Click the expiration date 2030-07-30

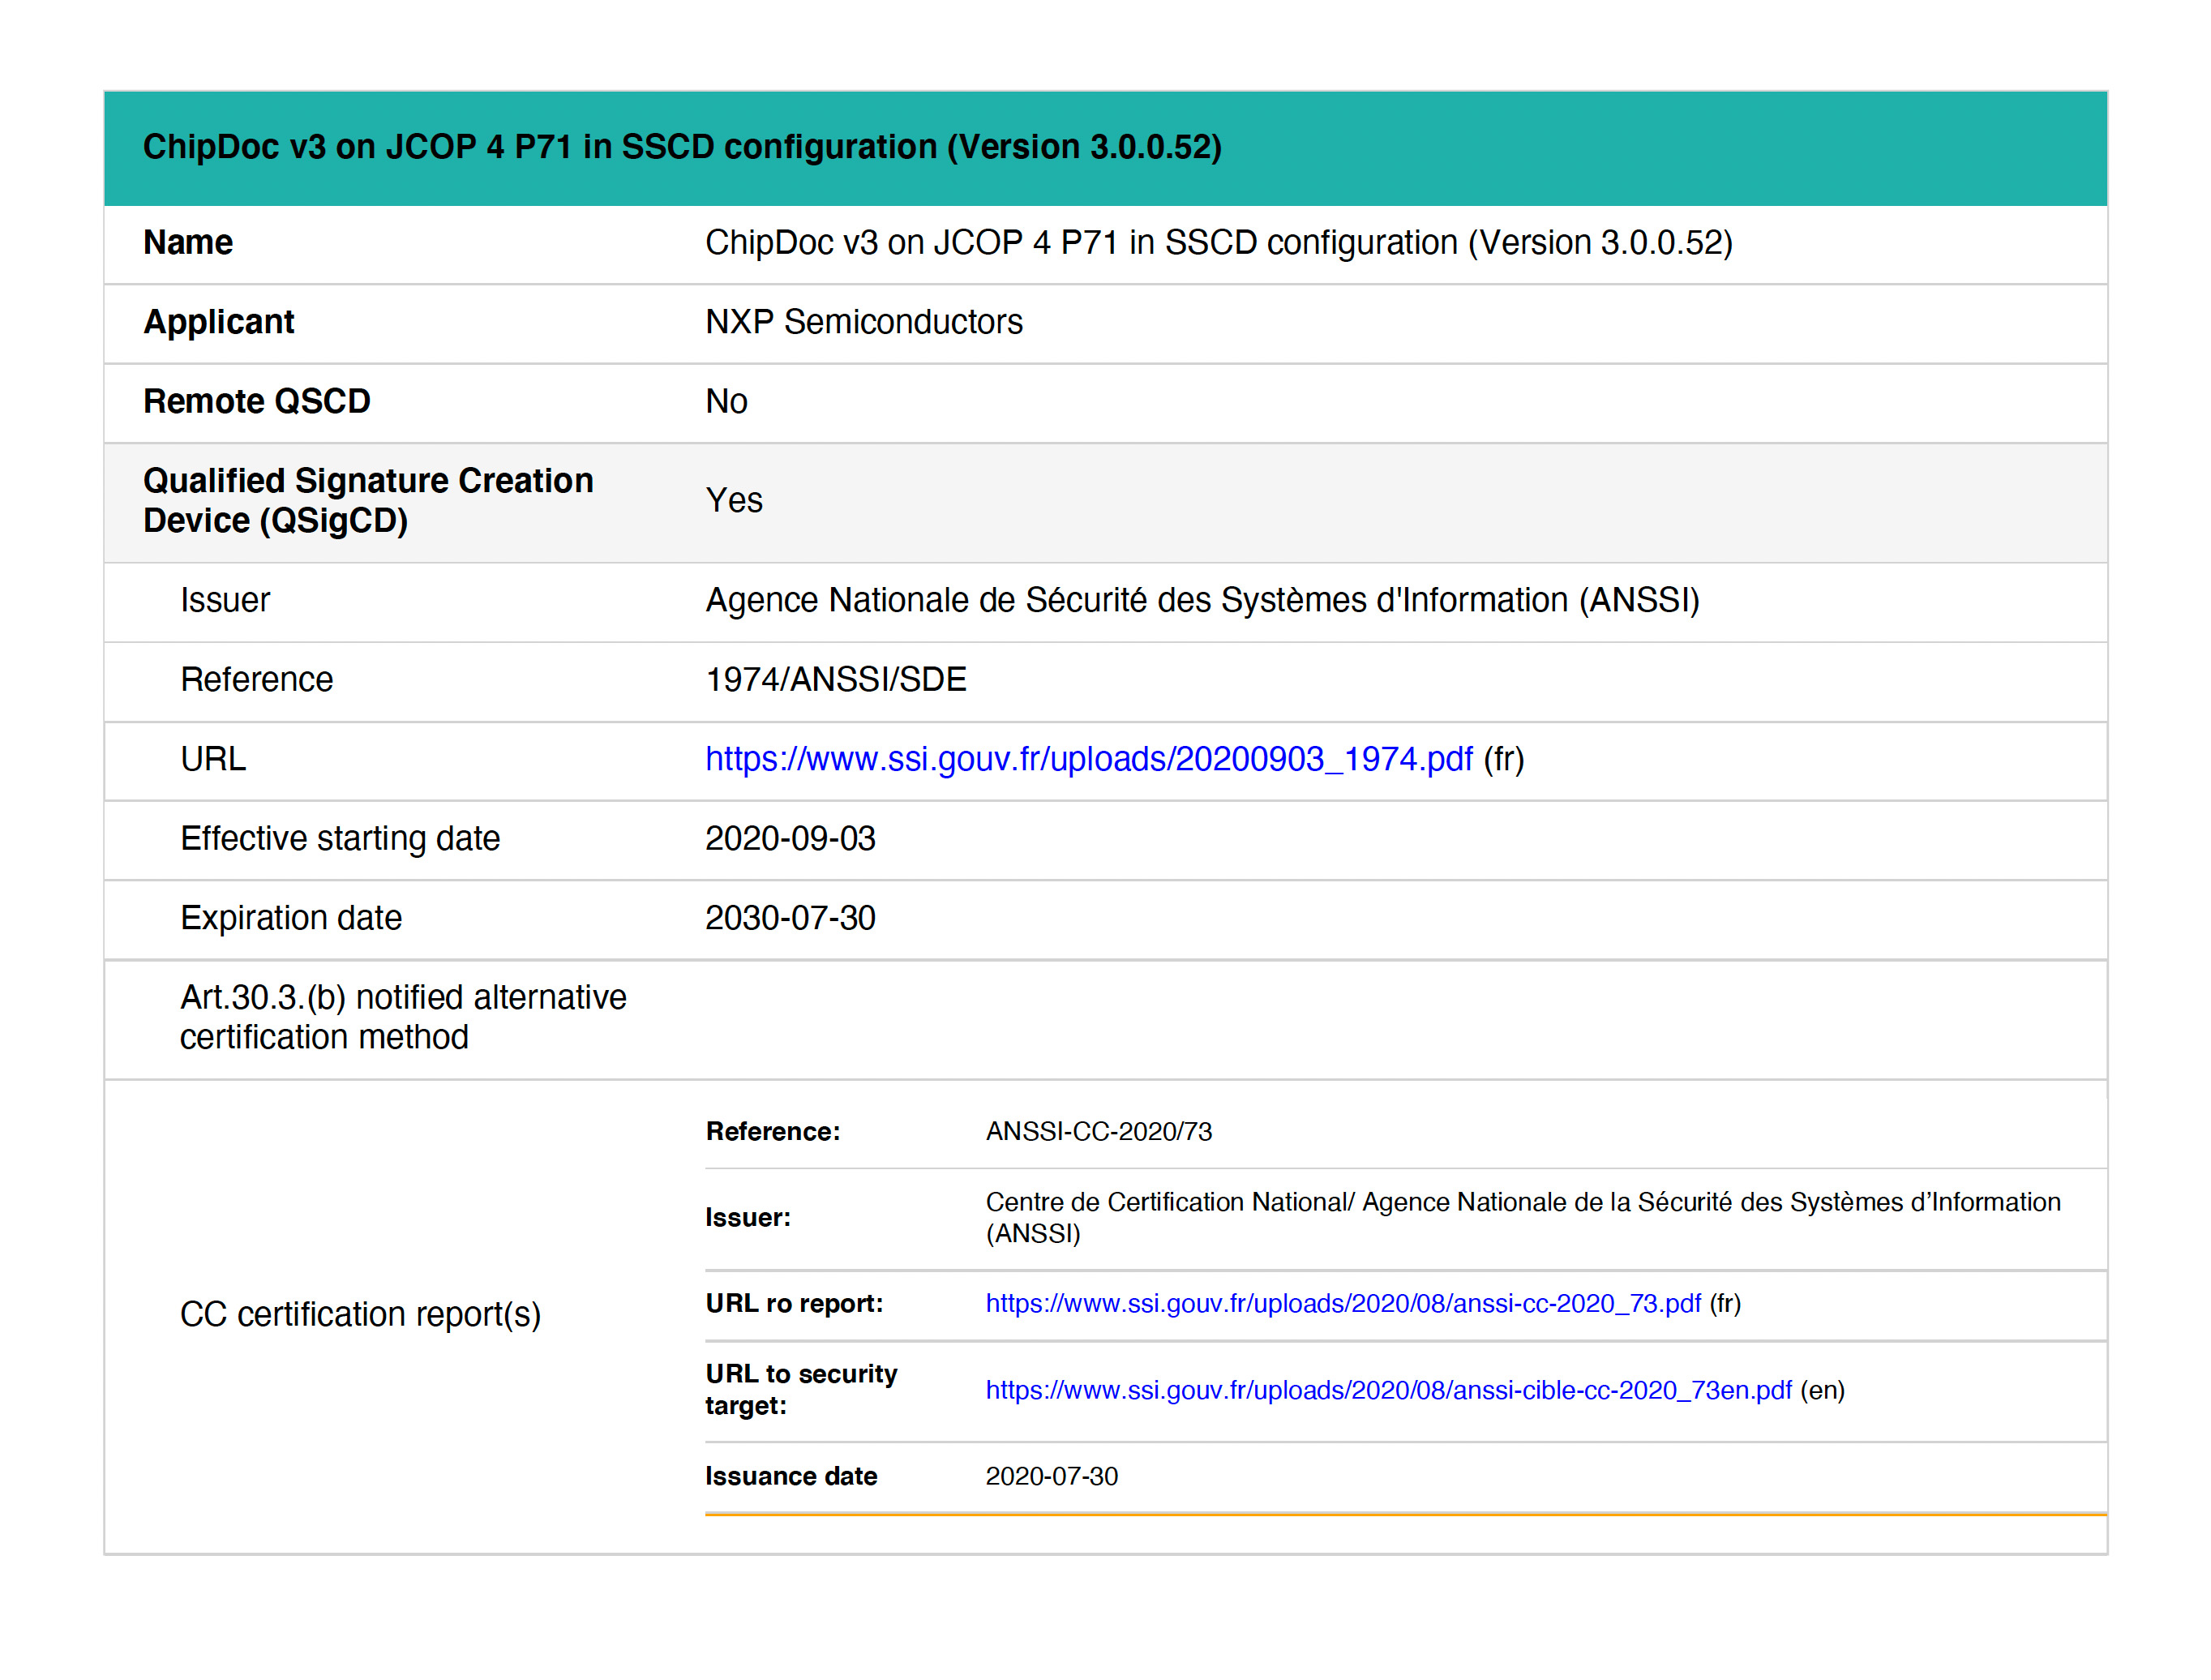coord(789,918)
